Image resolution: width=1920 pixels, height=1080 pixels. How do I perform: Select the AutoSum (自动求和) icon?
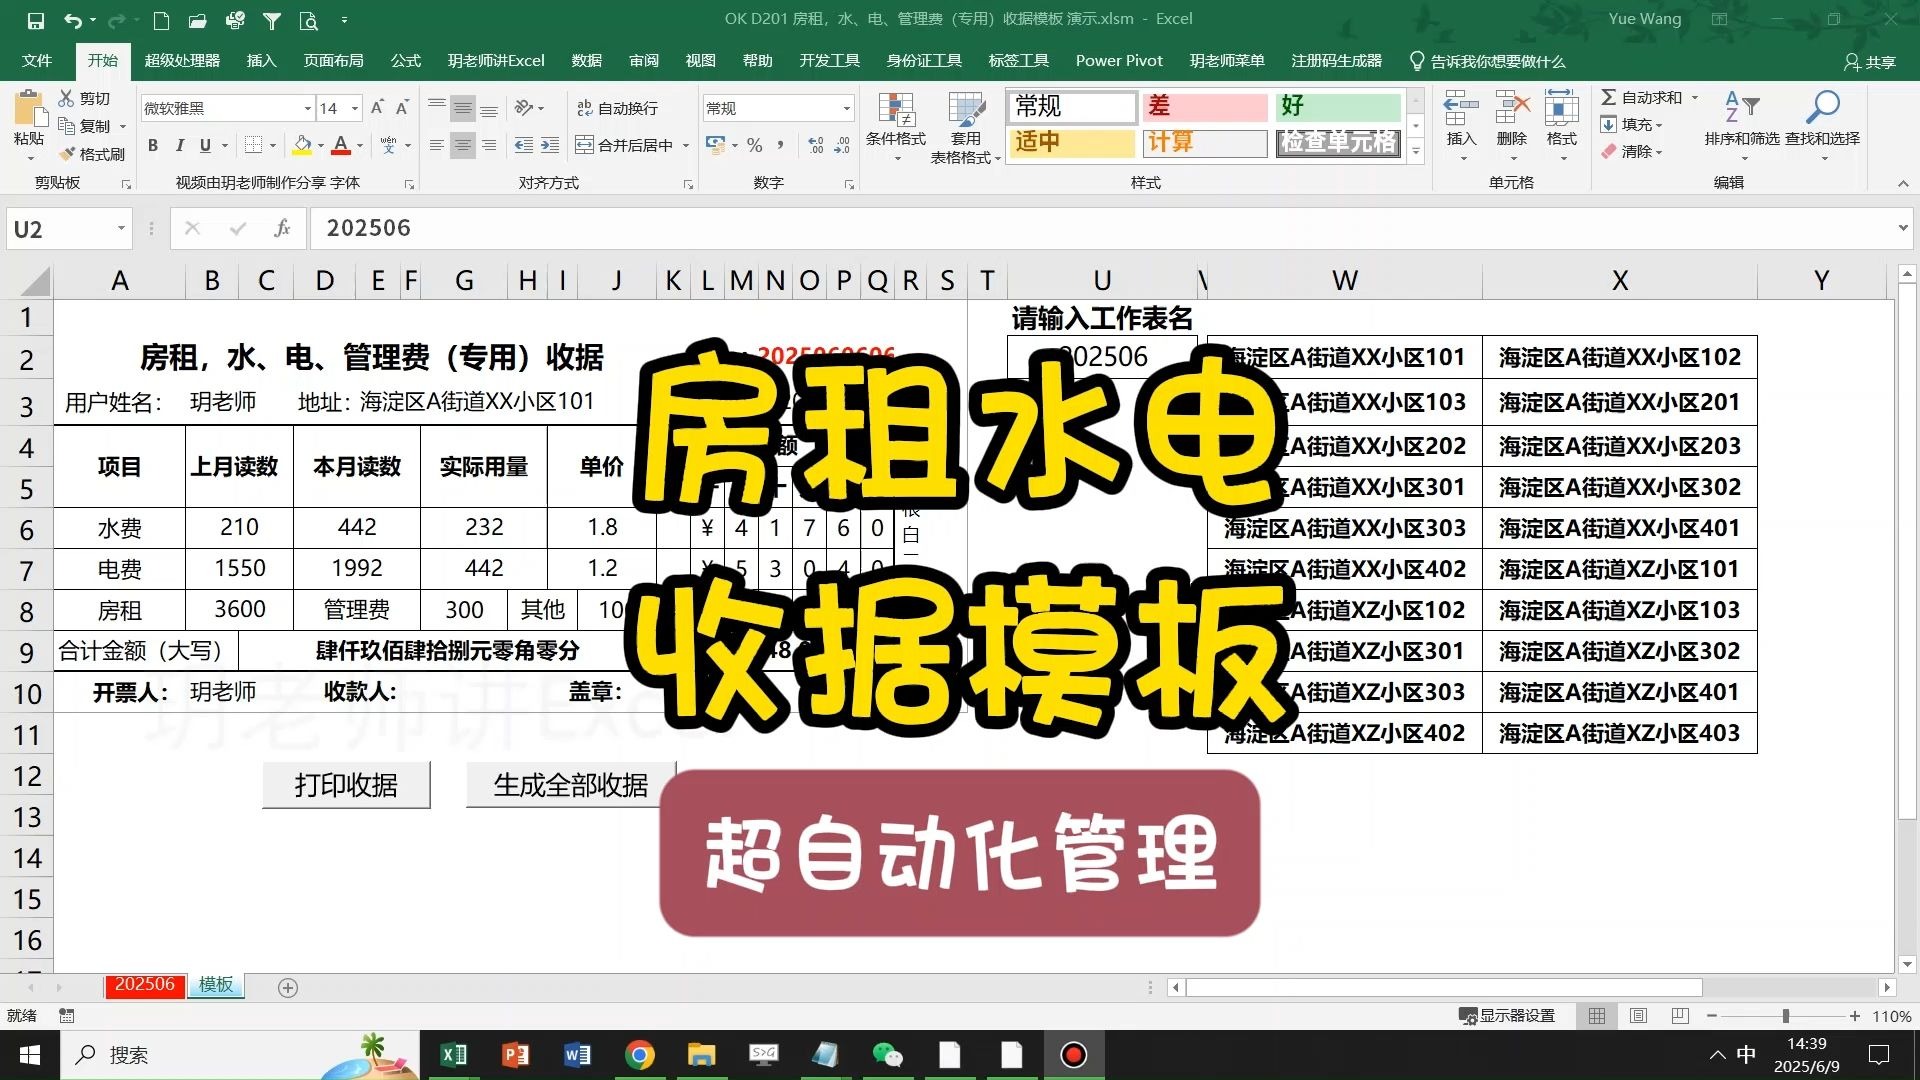point(1612,97)
